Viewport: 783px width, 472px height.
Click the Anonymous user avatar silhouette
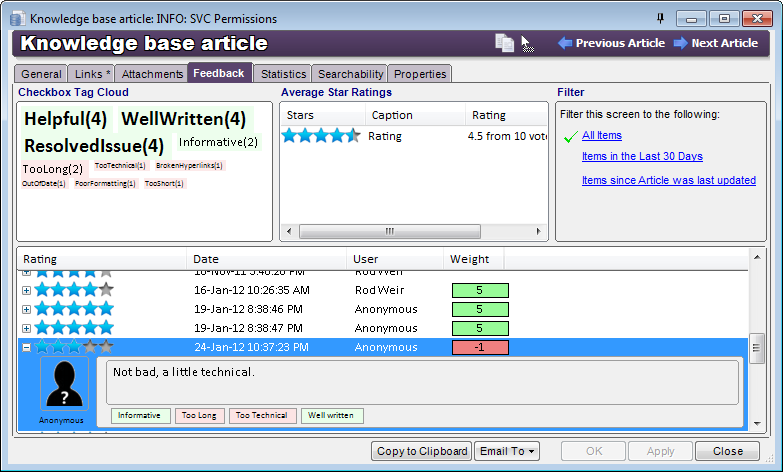point(64,383)
